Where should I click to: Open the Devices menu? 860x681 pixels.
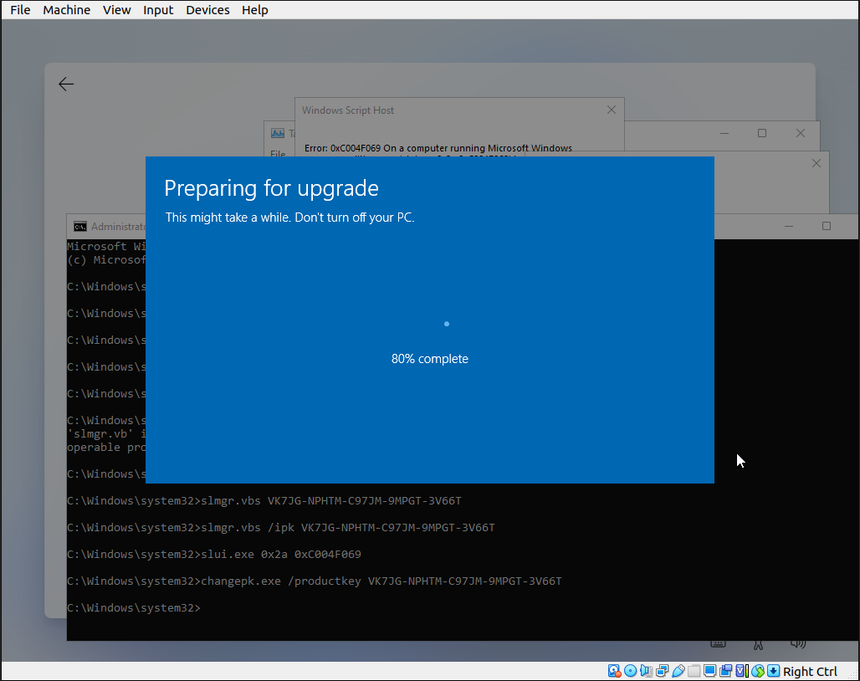click(207, 10)
